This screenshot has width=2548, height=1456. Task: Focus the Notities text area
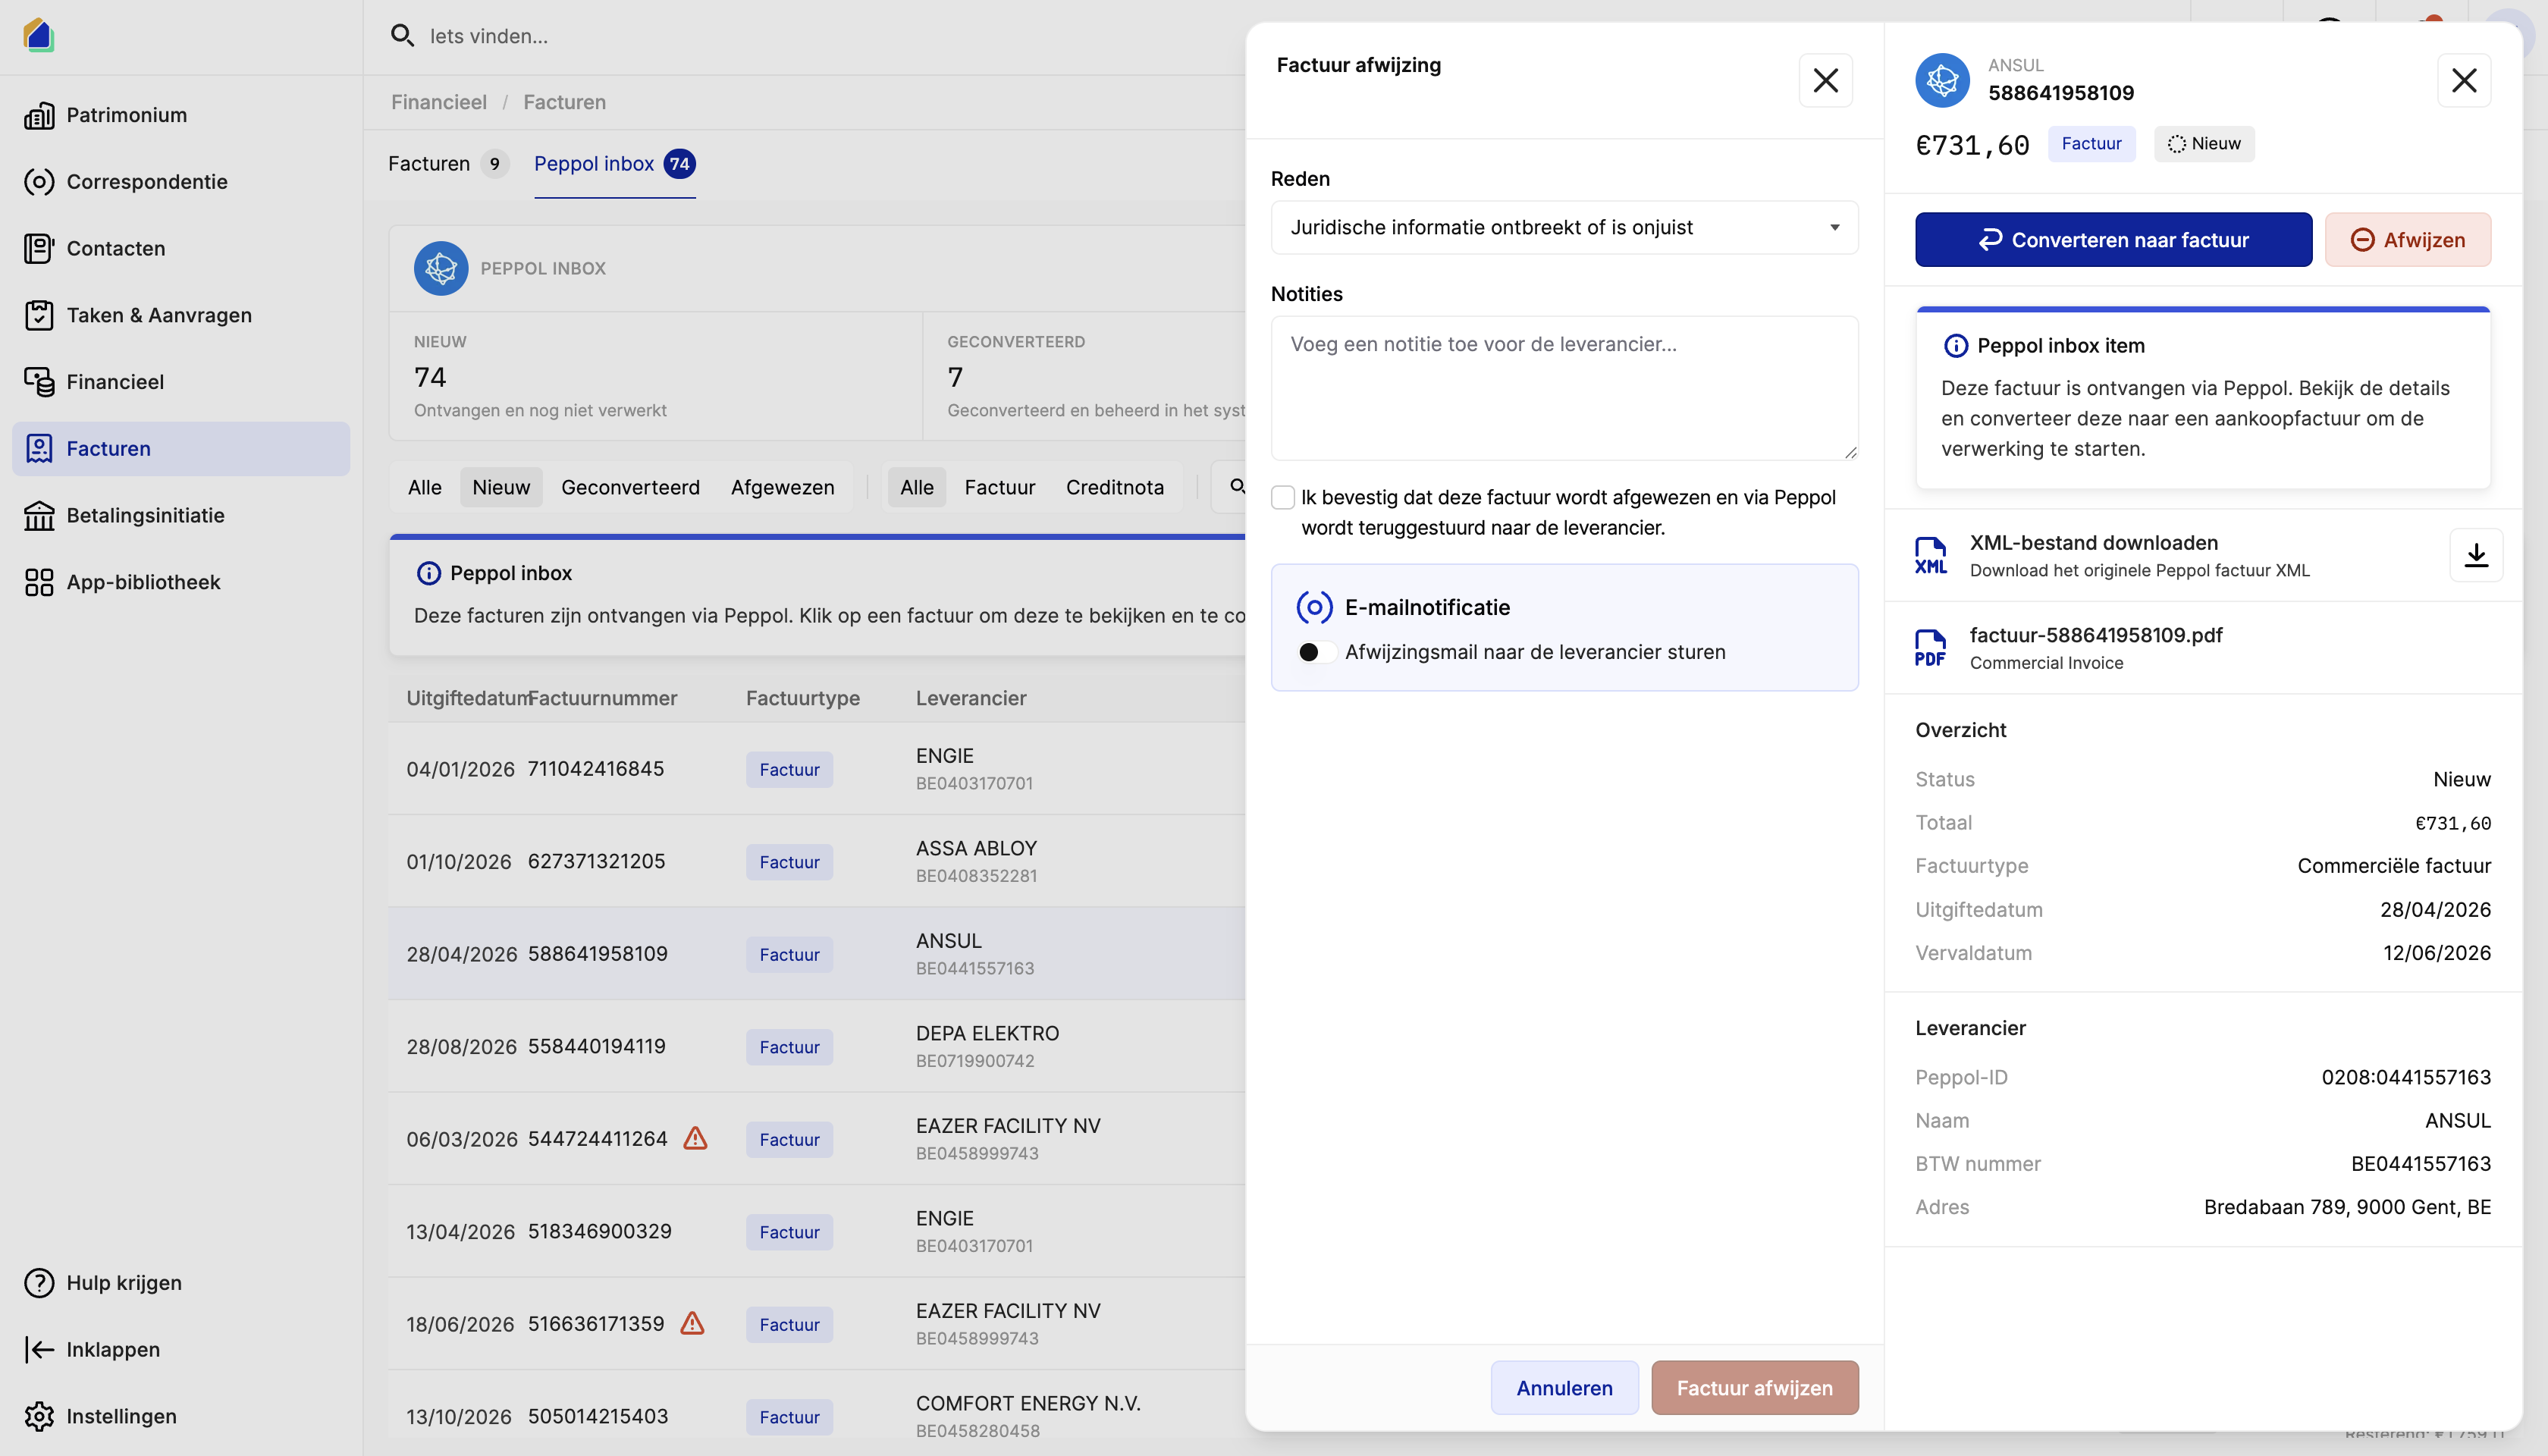click(1564, 388)
